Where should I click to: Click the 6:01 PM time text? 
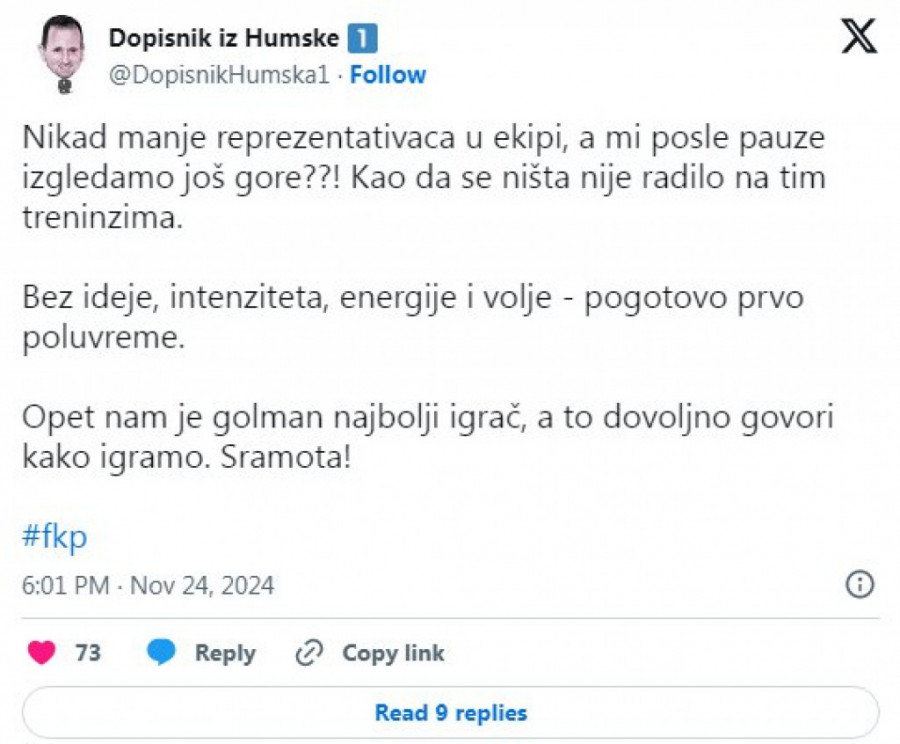(66, 585)
